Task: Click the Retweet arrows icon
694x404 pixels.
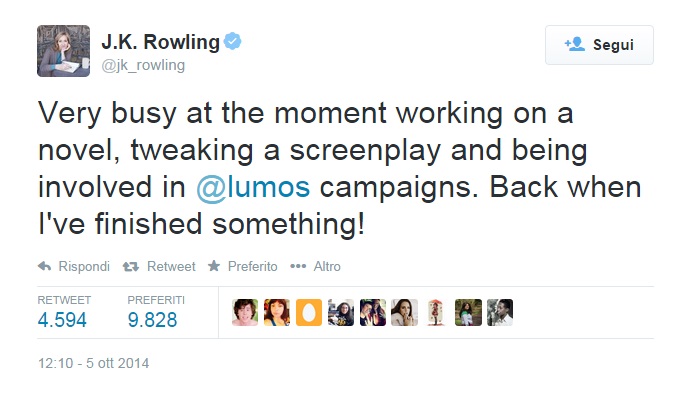Action: [x=130, y=266]
